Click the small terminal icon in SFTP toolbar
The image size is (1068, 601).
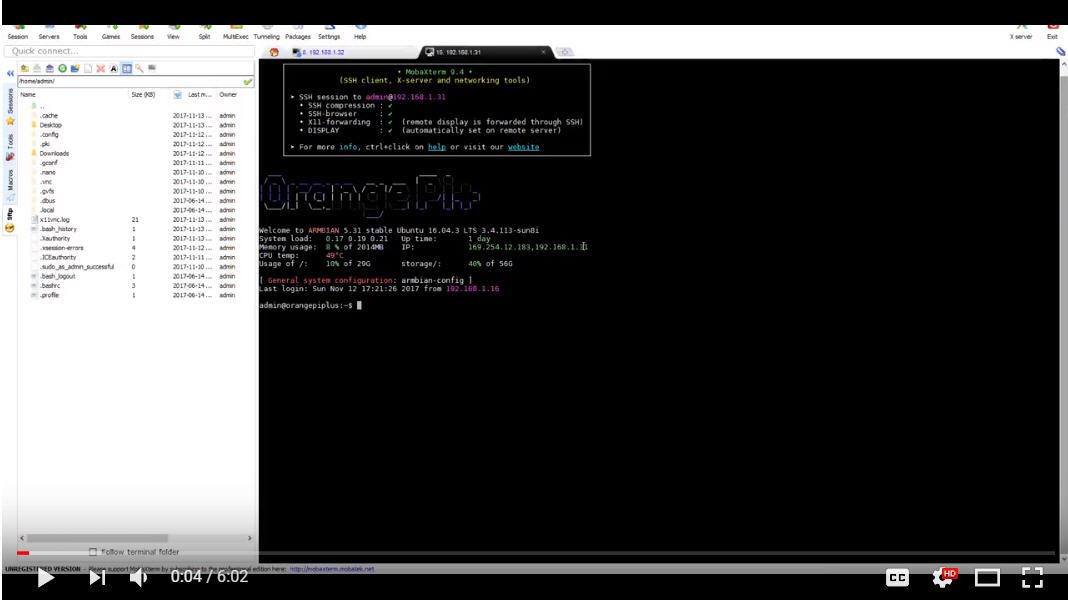point(152,68)
